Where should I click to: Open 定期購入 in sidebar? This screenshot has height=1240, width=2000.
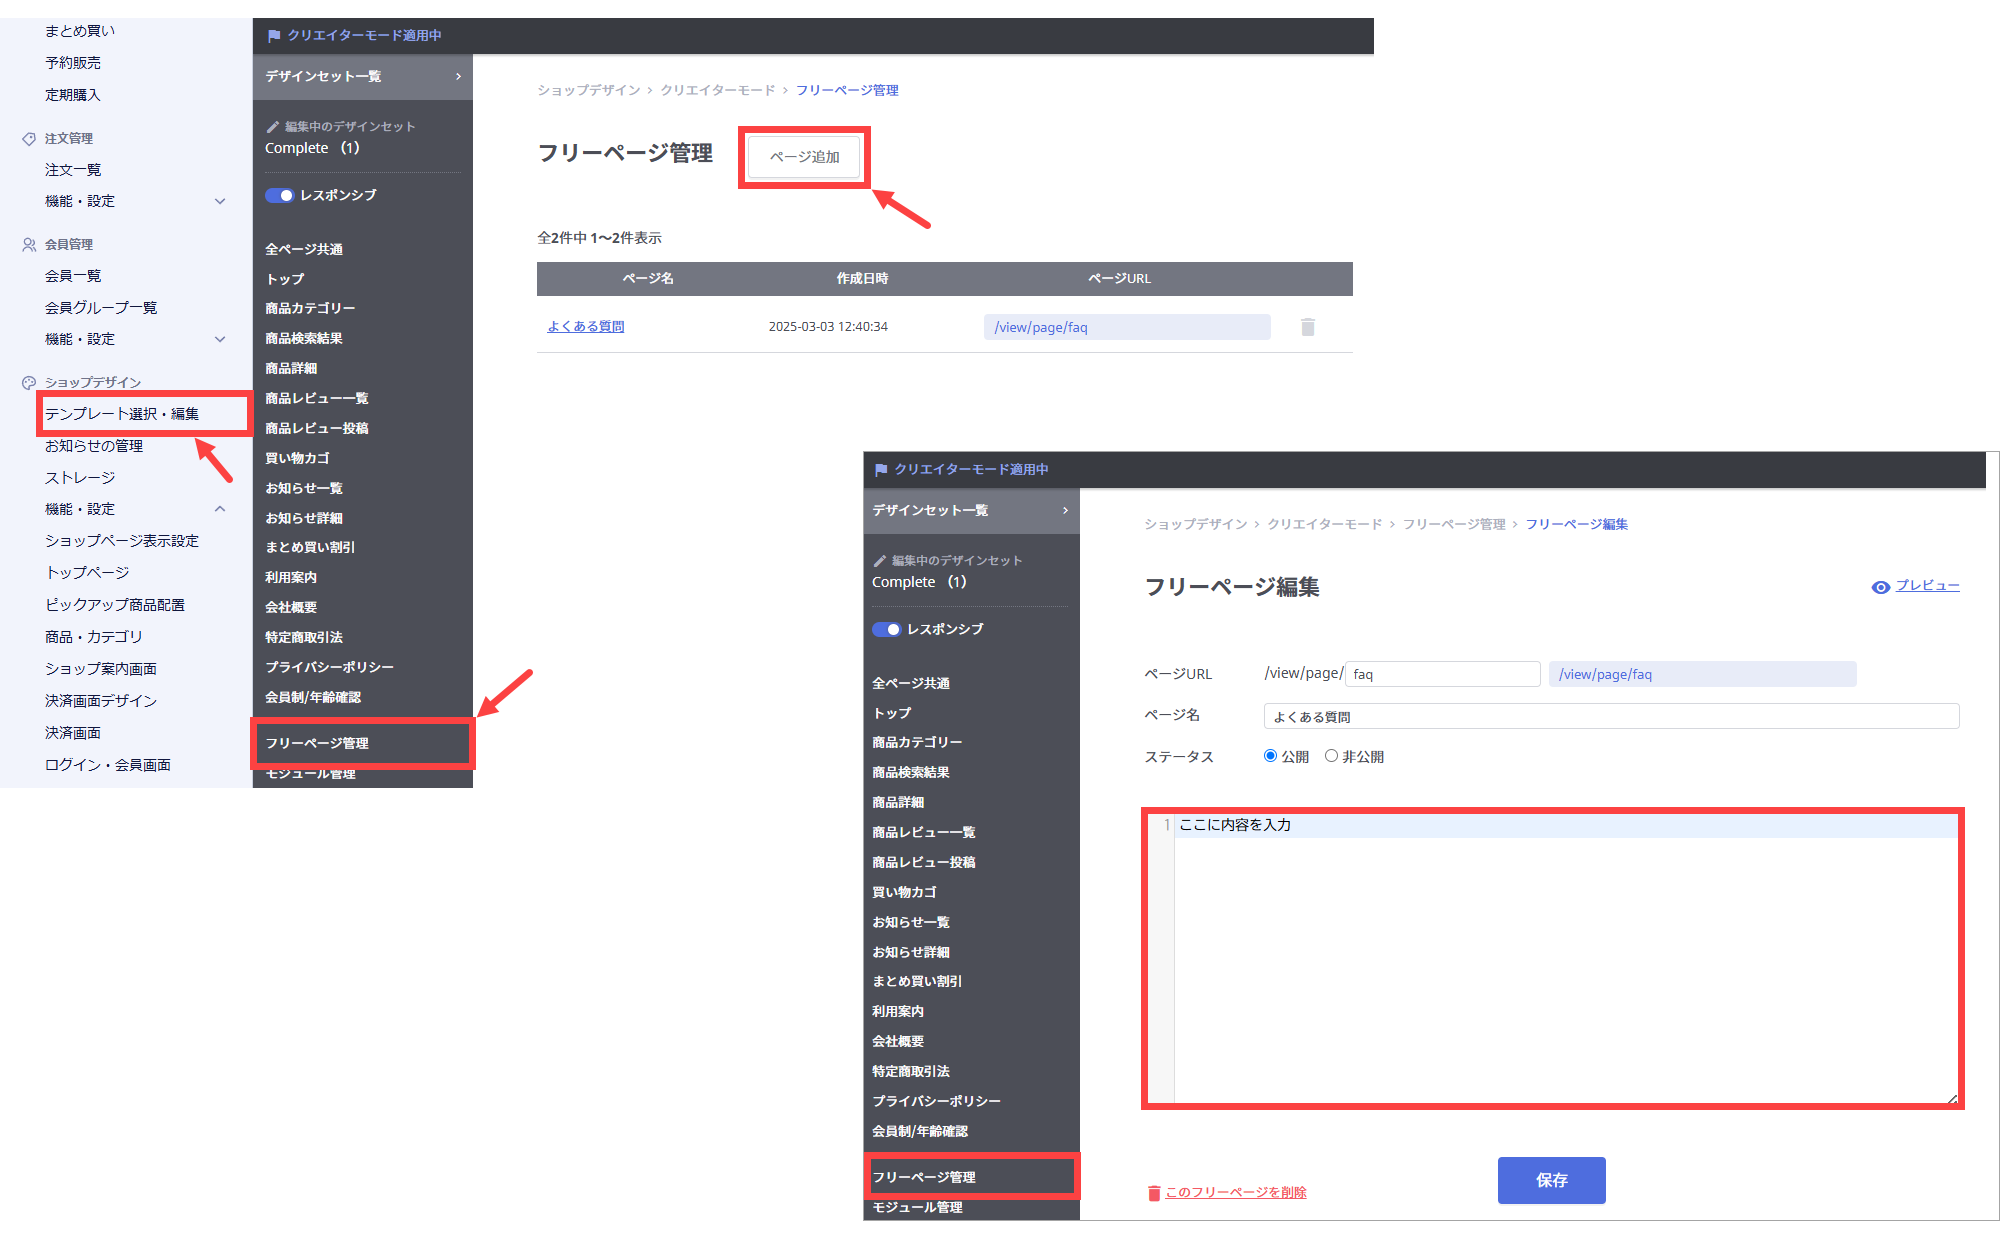(73, 95)
